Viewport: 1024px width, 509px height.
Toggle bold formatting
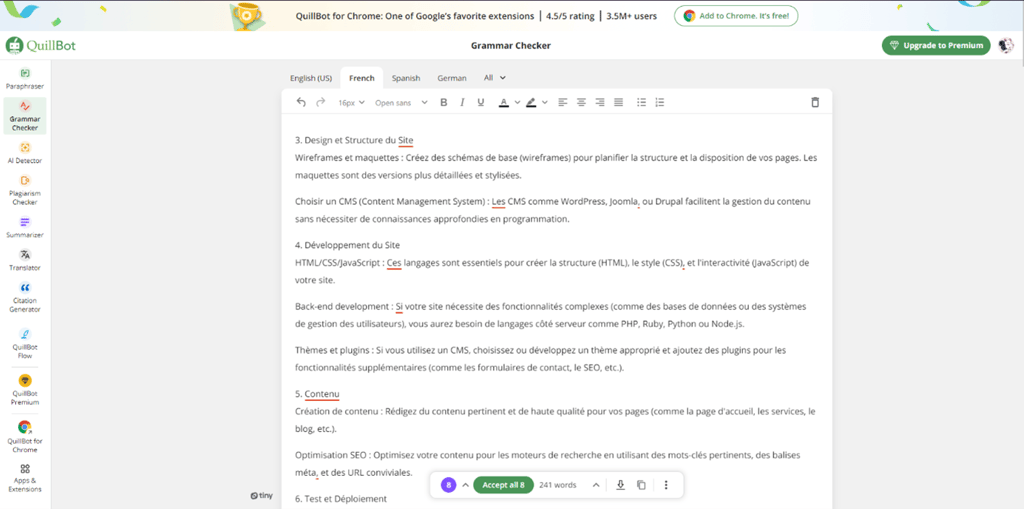click(443, 103)
